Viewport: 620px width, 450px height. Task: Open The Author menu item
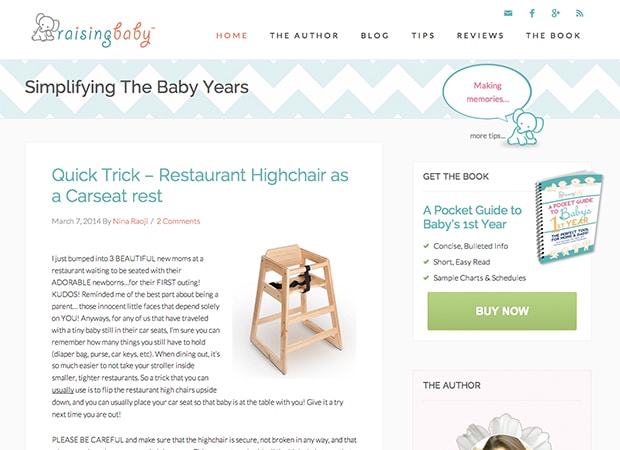304,36
